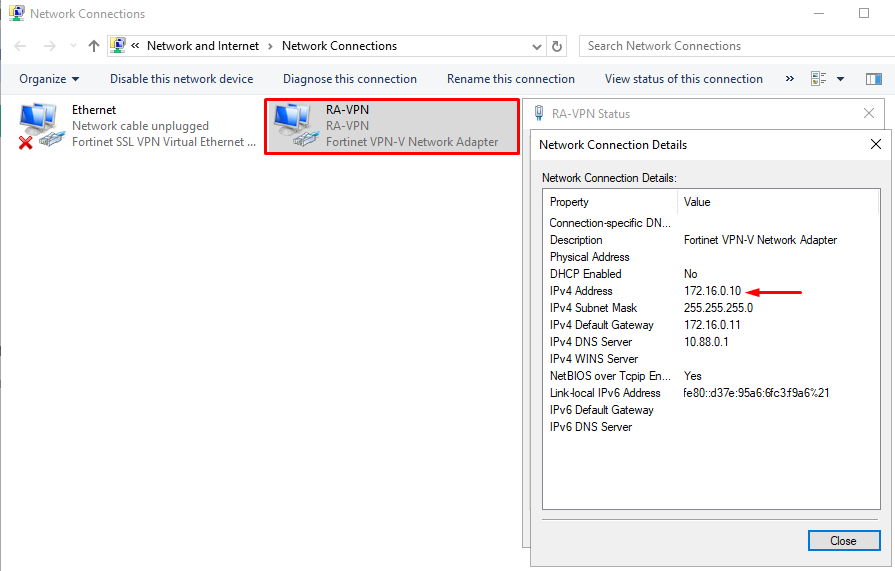Select the Connection-specific DN... row

tap(711, 223)
